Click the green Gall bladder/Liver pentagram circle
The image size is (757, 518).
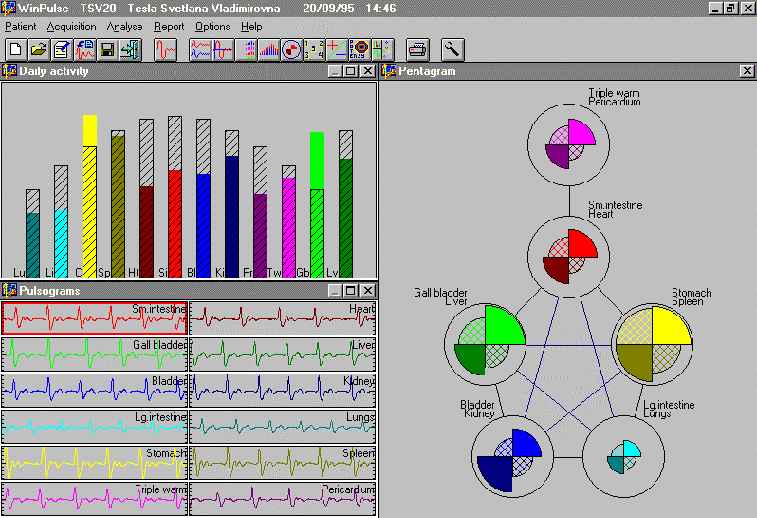485,344
